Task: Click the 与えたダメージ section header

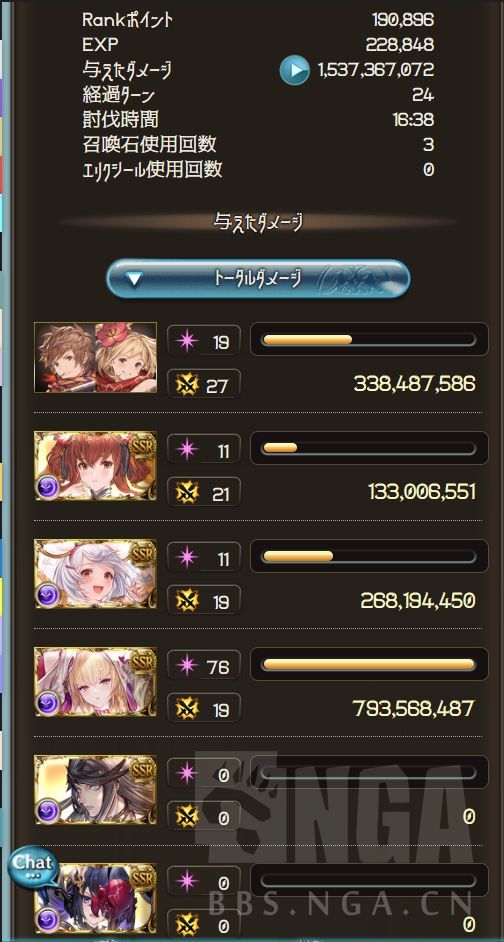Action: (258, 222)
